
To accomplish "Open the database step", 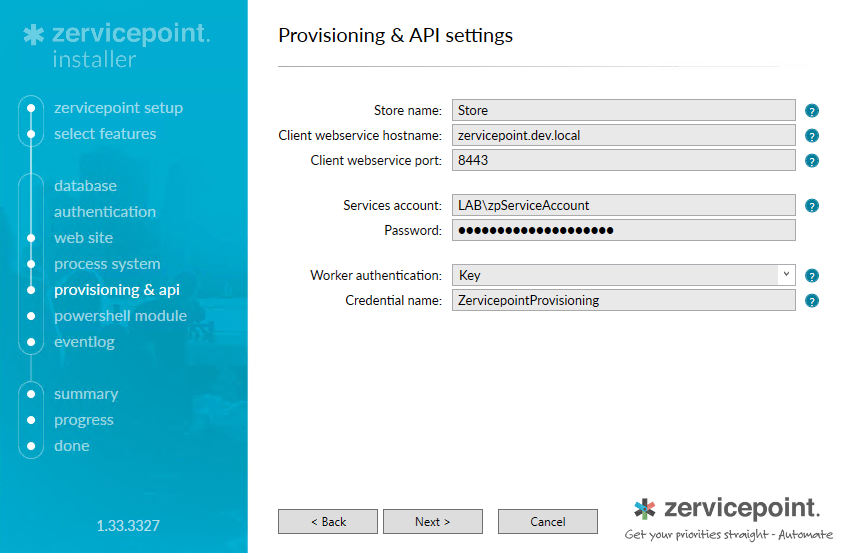I will (x=85, y=186).
